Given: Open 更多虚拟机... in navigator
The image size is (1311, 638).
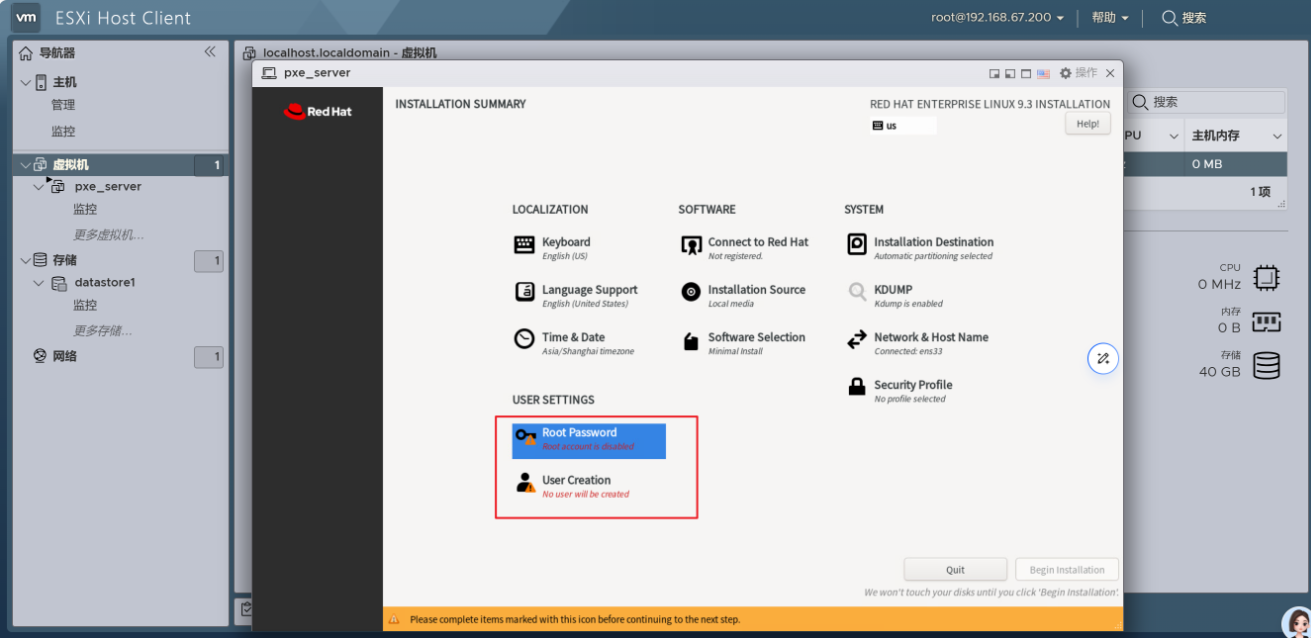Looking at the screenshot, I should pyautogui.click(x=108, y=234).
